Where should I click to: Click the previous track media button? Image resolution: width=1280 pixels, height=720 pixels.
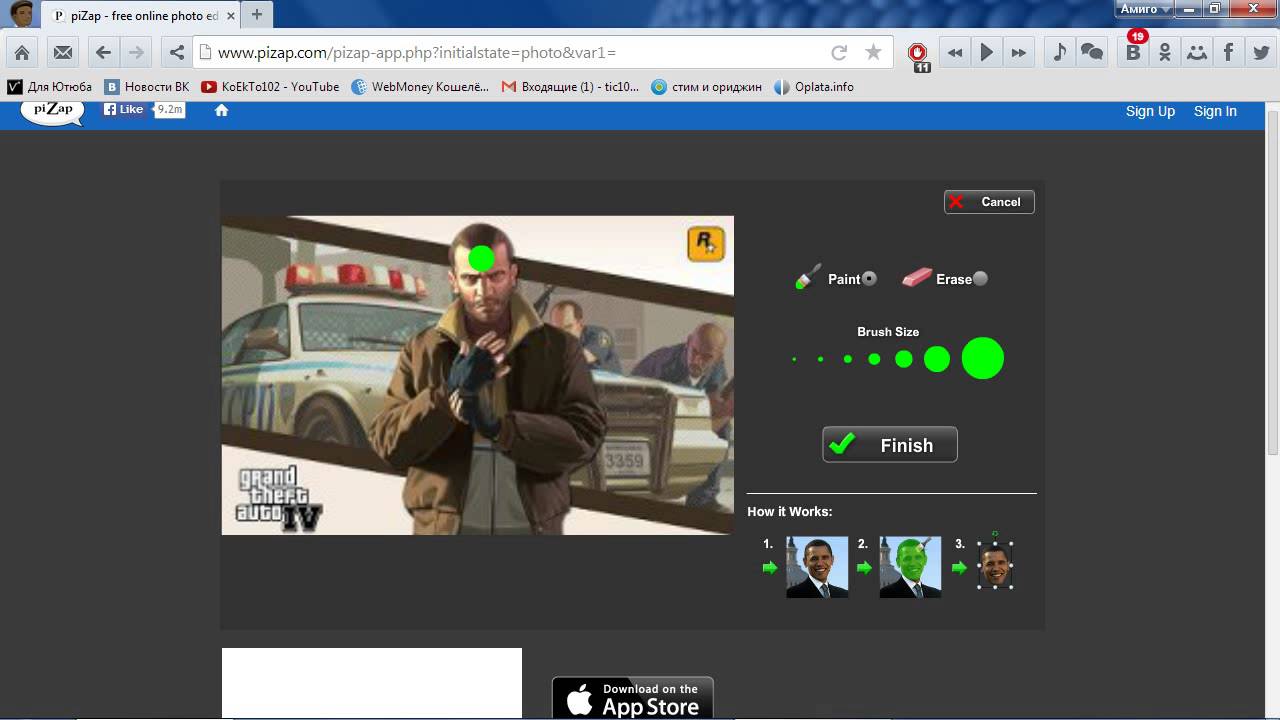[x=955, y=53]
